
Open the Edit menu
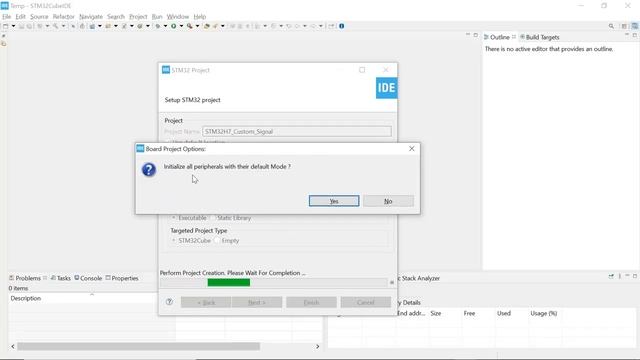click(20, 17)
